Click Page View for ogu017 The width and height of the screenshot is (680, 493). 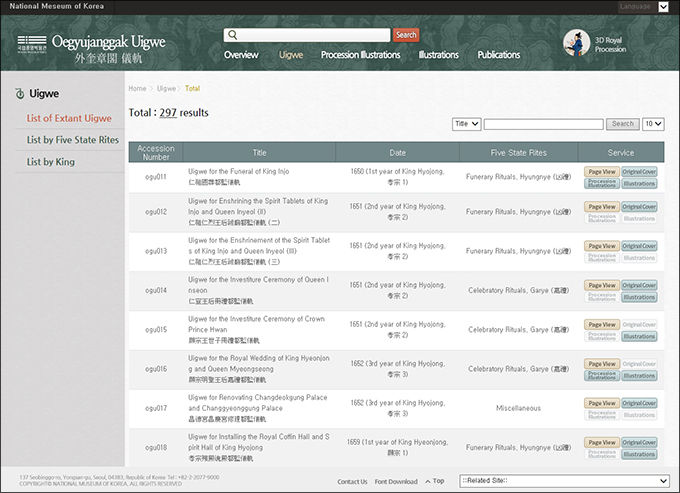(x=602, y=403)
